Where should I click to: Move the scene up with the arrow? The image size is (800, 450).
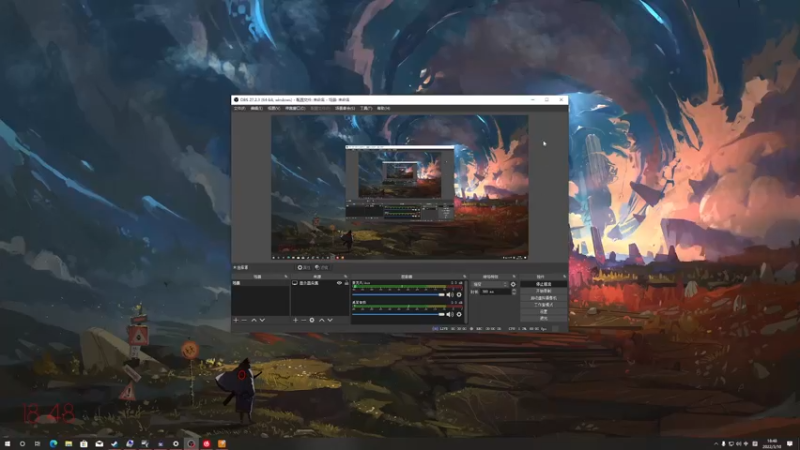click(254, 320)
